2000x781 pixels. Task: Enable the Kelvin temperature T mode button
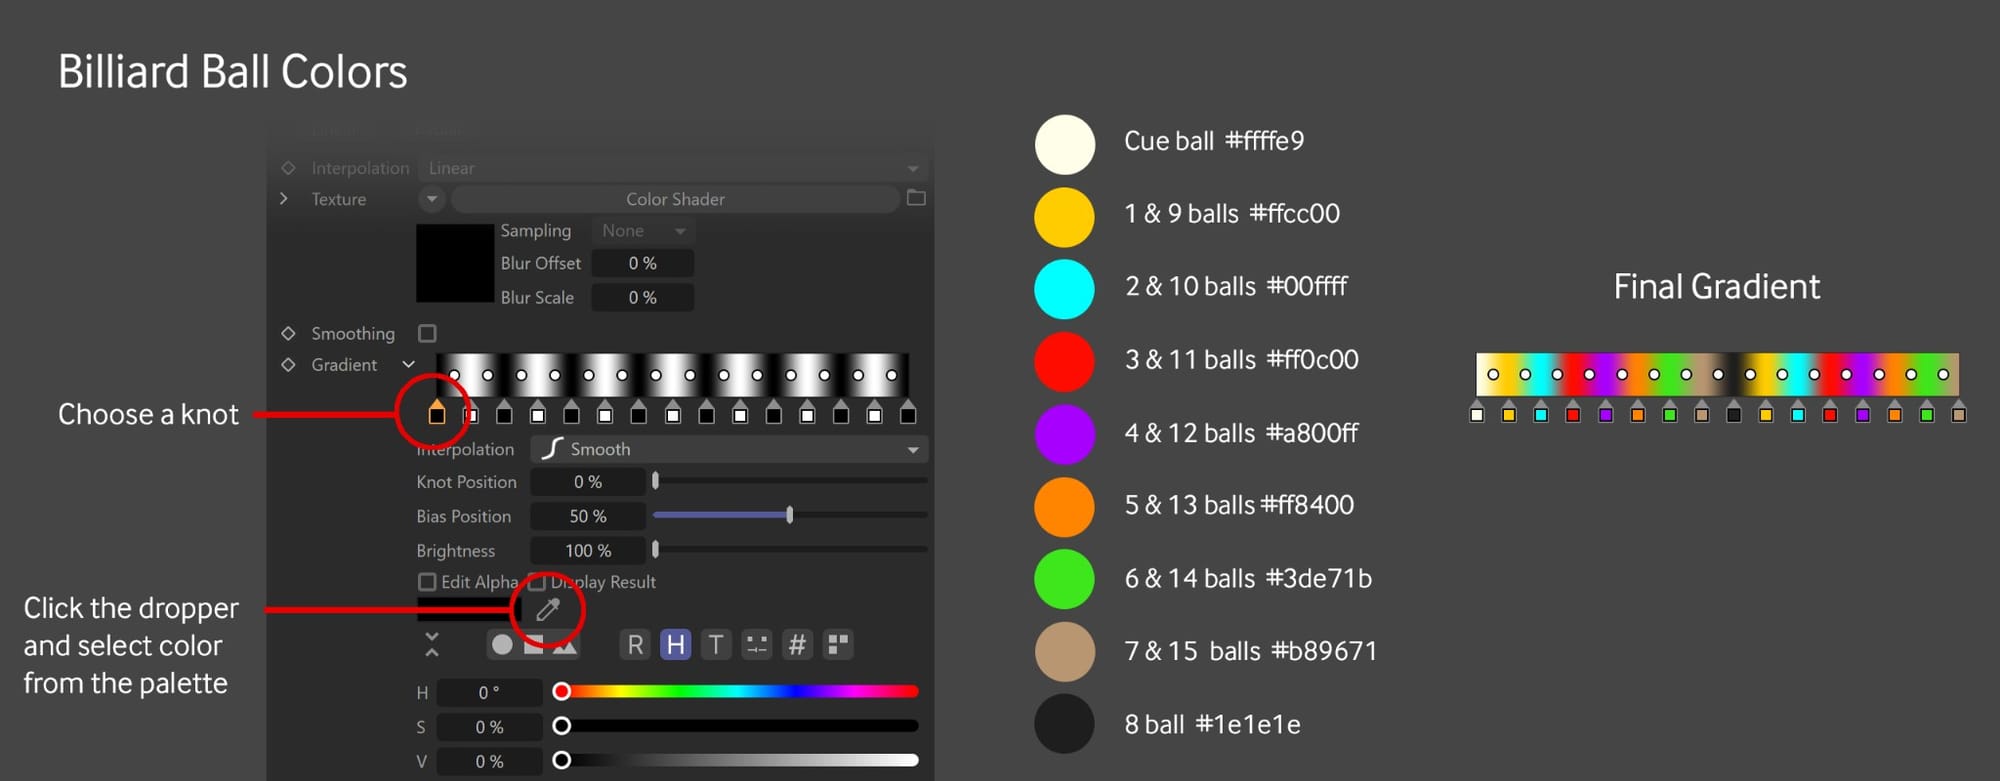[x=716, y=645]
